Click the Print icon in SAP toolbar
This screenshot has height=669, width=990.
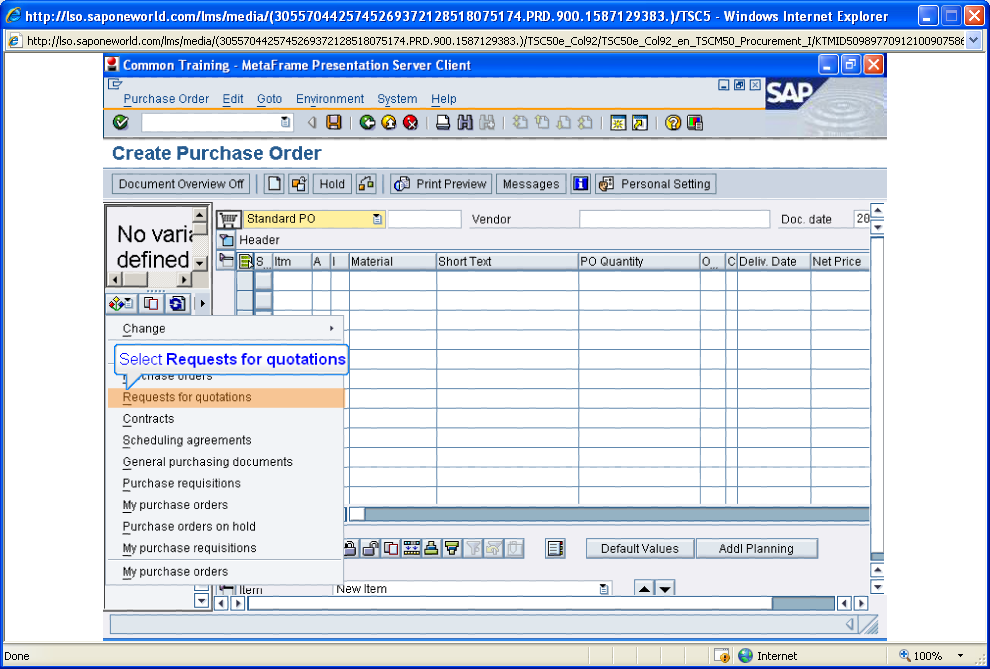click(x=443, y=122)
